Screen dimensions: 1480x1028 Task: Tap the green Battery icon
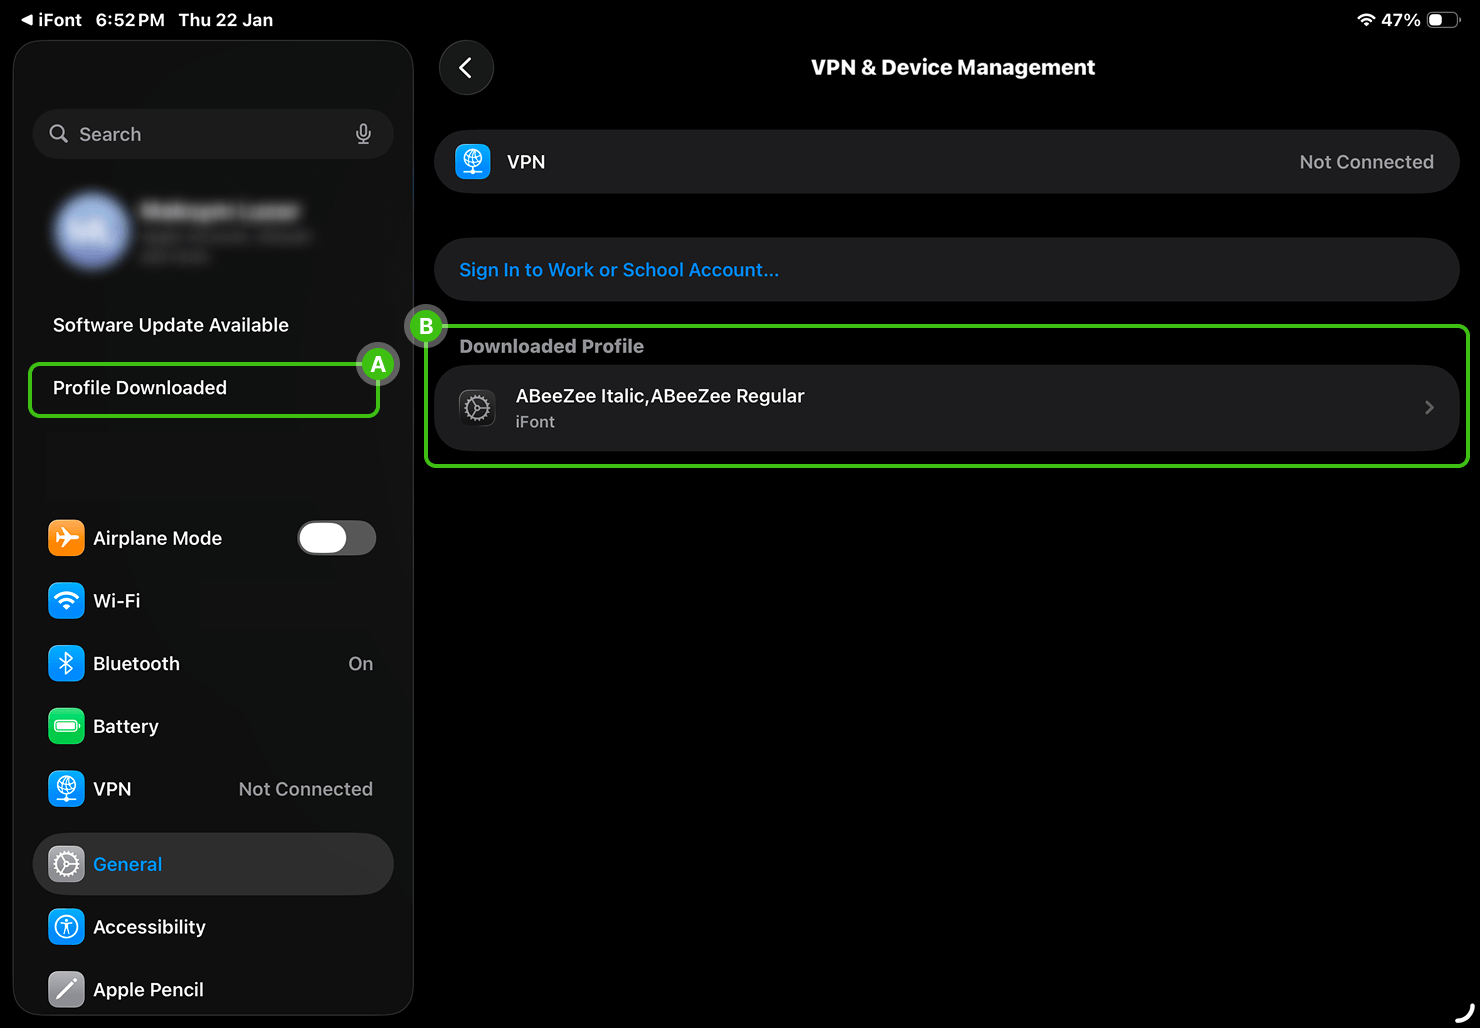pos(66,727)
